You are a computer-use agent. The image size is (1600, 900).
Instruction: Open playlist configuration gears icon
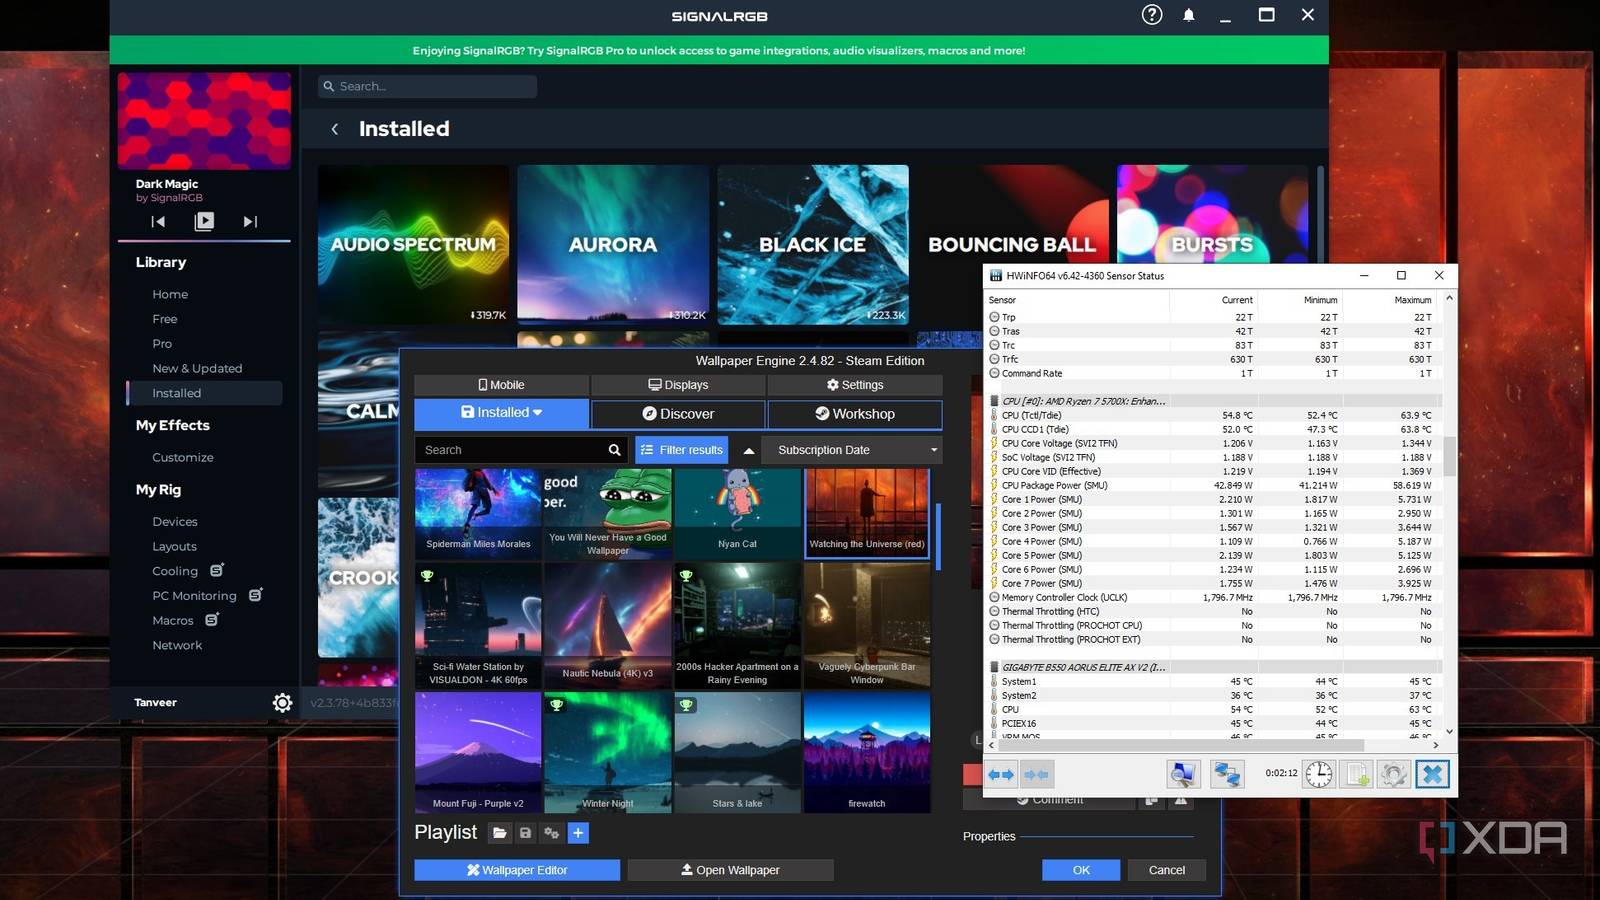pos(551,833)
